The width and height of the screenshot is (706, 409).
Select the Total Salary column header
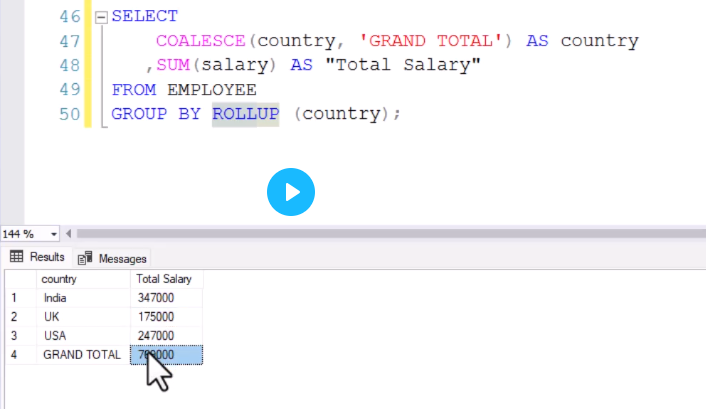click(166, 279)
